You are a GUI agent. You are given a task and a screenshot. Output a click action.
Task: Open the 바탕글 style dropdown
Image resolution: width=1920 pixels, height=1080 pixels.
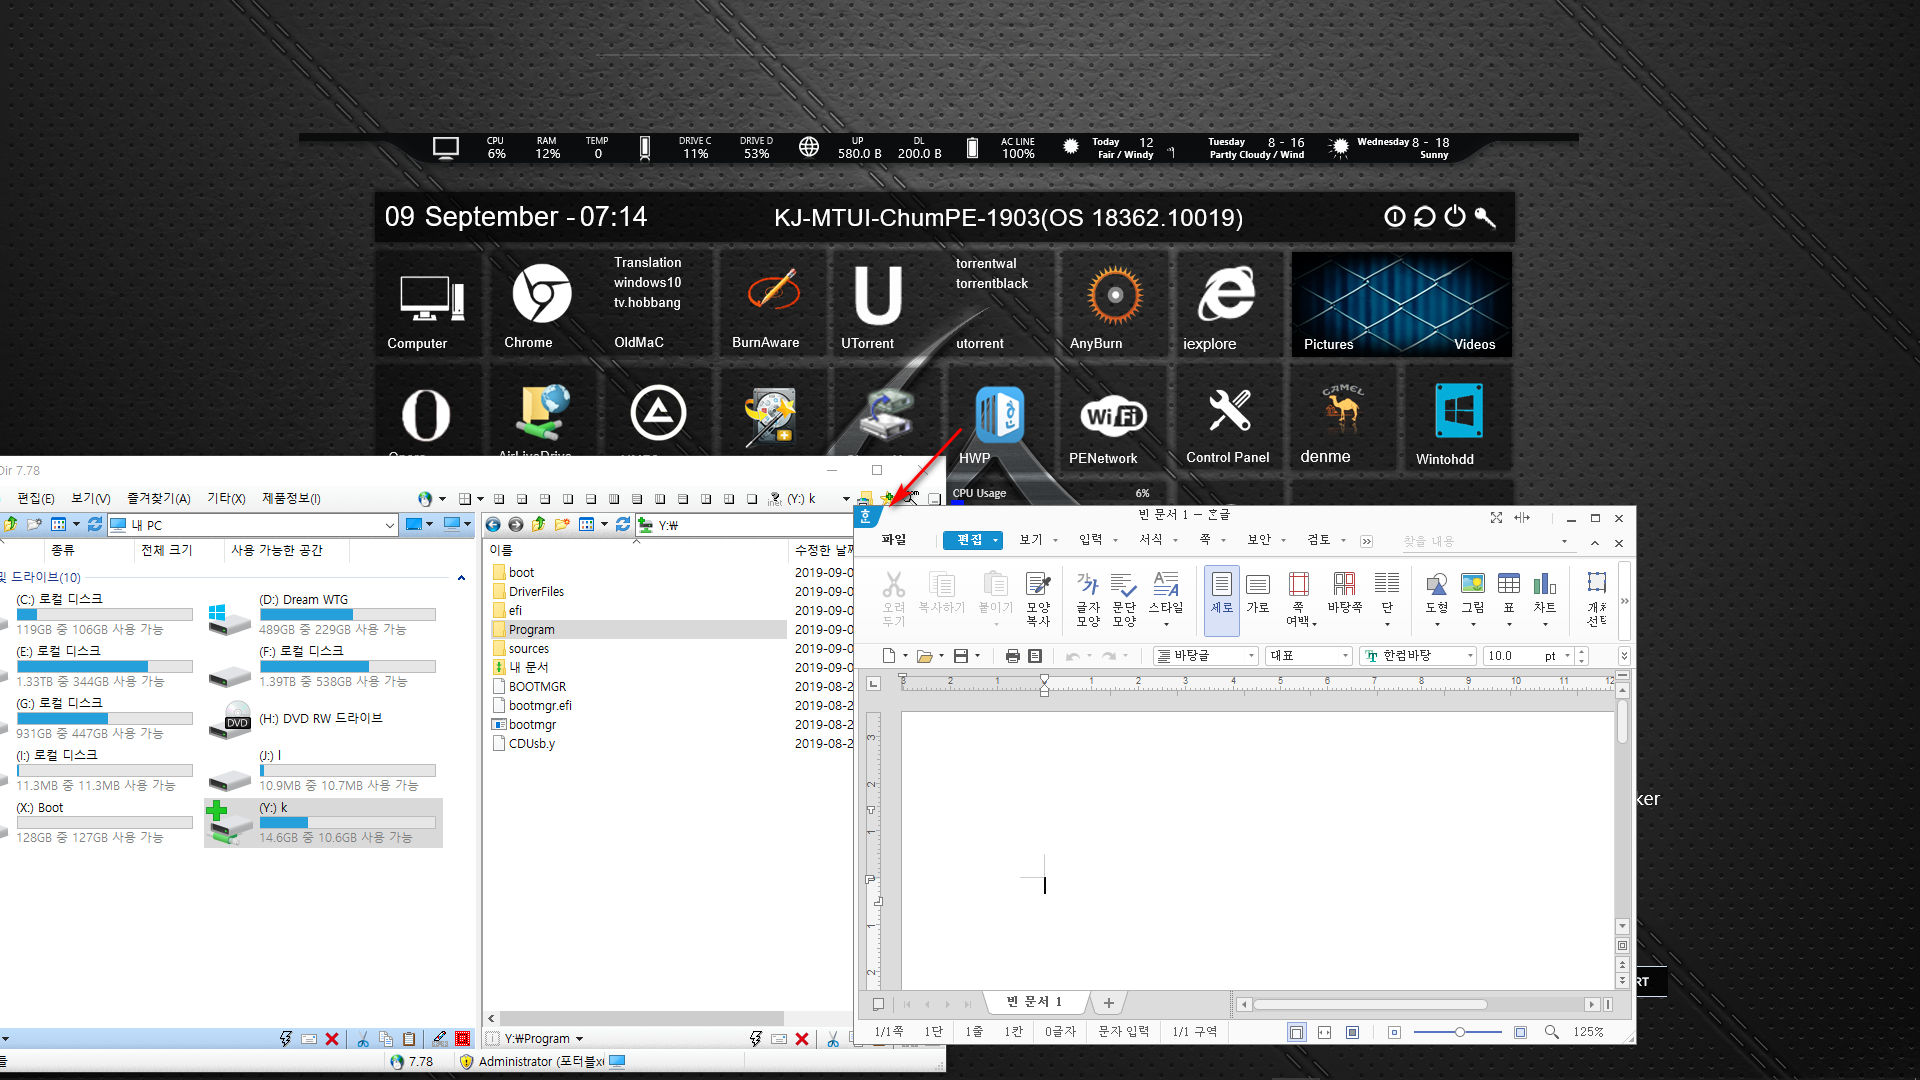[x=1205, y=656]
